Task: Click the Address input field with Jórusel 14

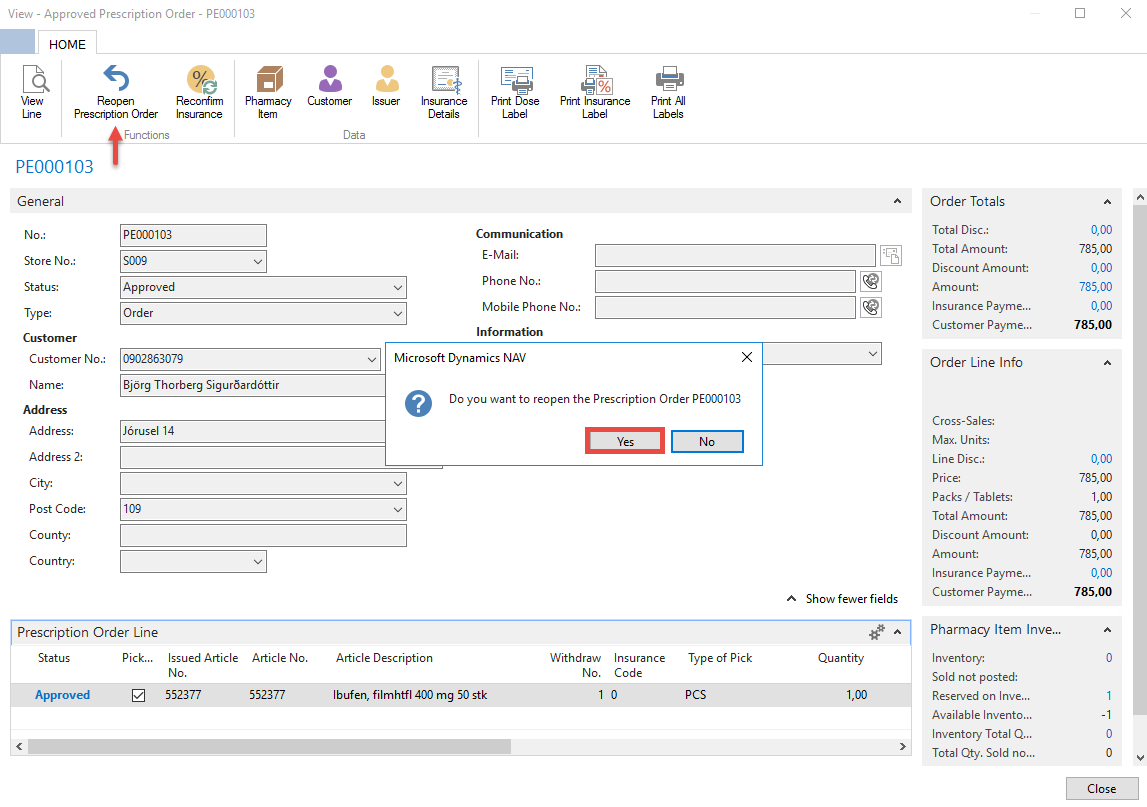Action: coord(250,432)
